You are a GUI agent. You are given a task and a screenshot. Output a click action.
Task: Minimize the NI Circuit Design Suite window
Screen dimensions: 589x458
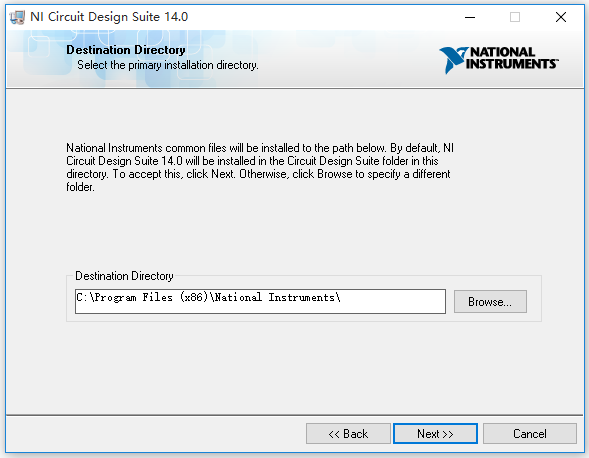tap(470, 17)
